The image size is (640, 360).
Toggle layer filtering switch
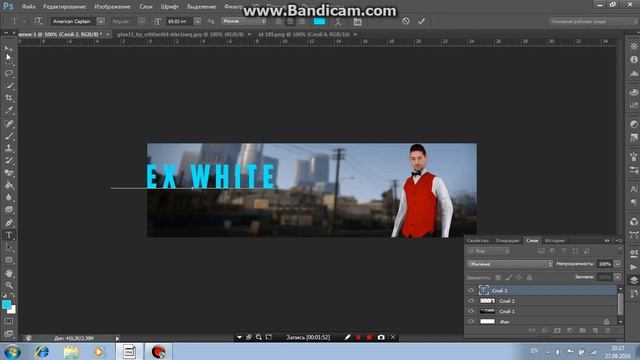pyautogui.click(x=620, y=249)
